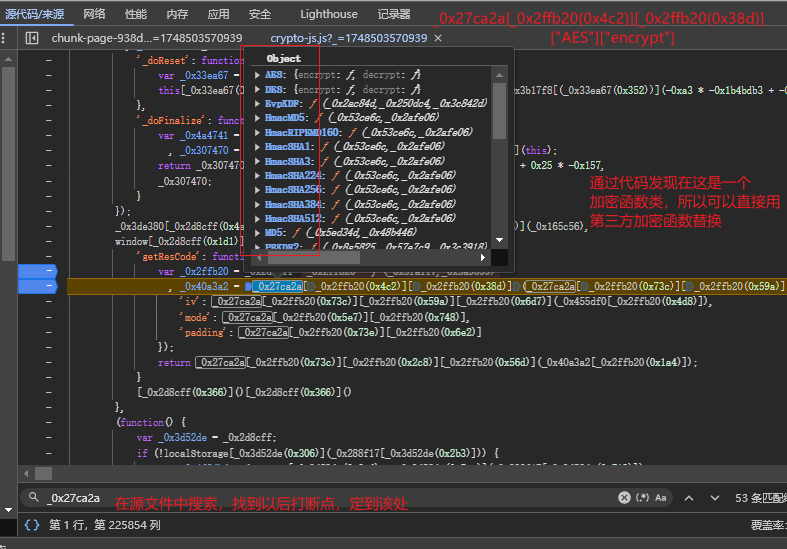Expand the HmacSHA384 function entry

click(x=257, y=204)
